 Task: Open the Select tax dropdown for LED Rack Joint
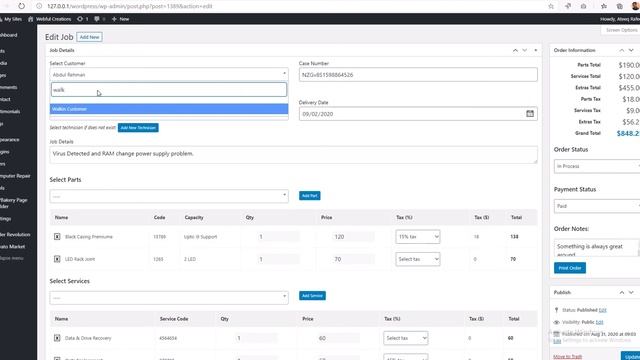418,259
